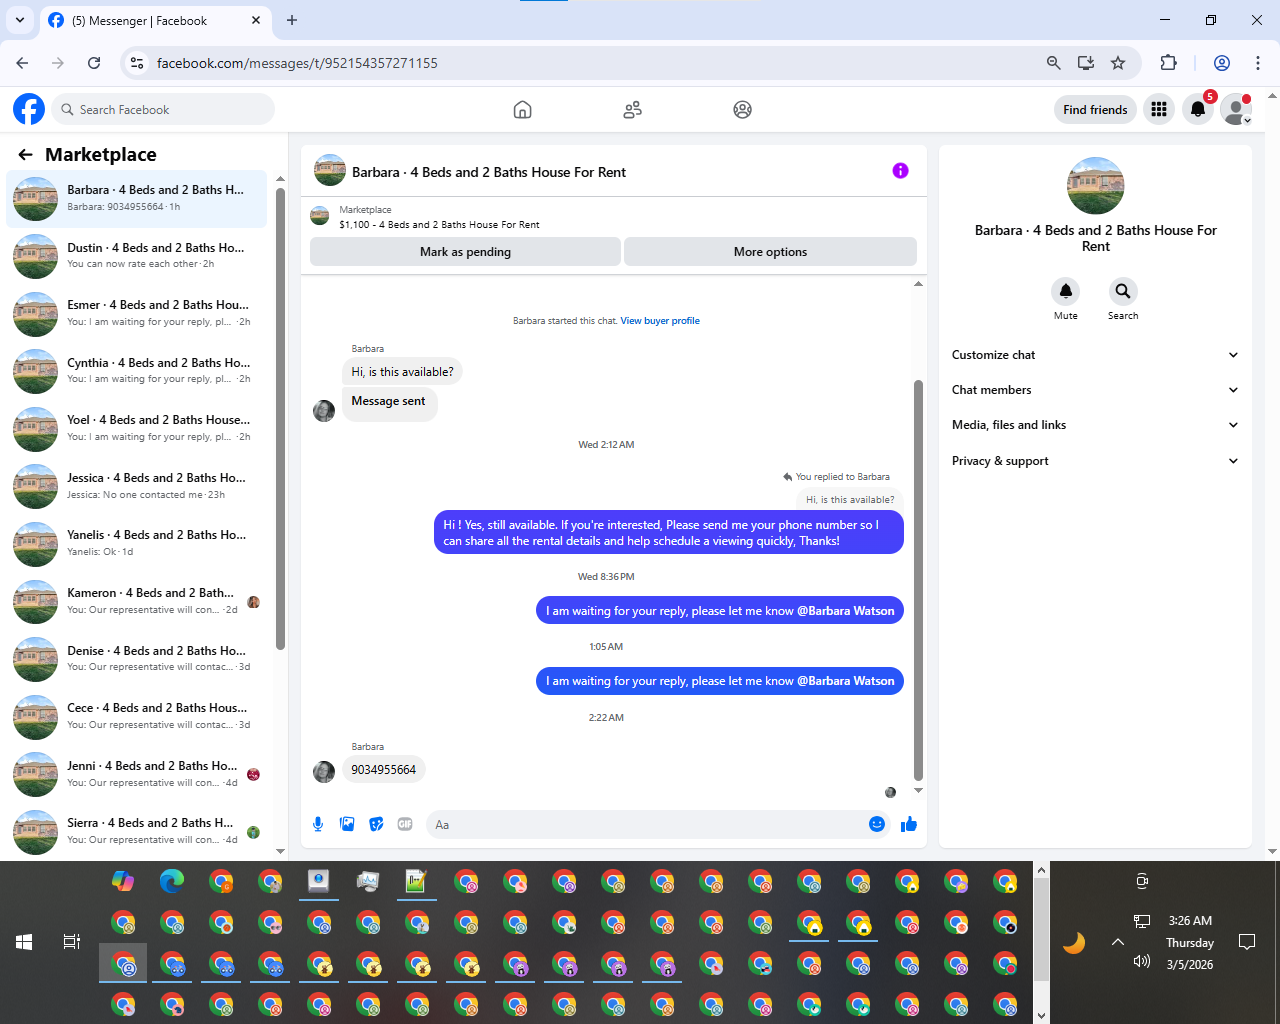Click the 9034955664 phone number message
1280x1024 pixels.
(x=384, y=770)
